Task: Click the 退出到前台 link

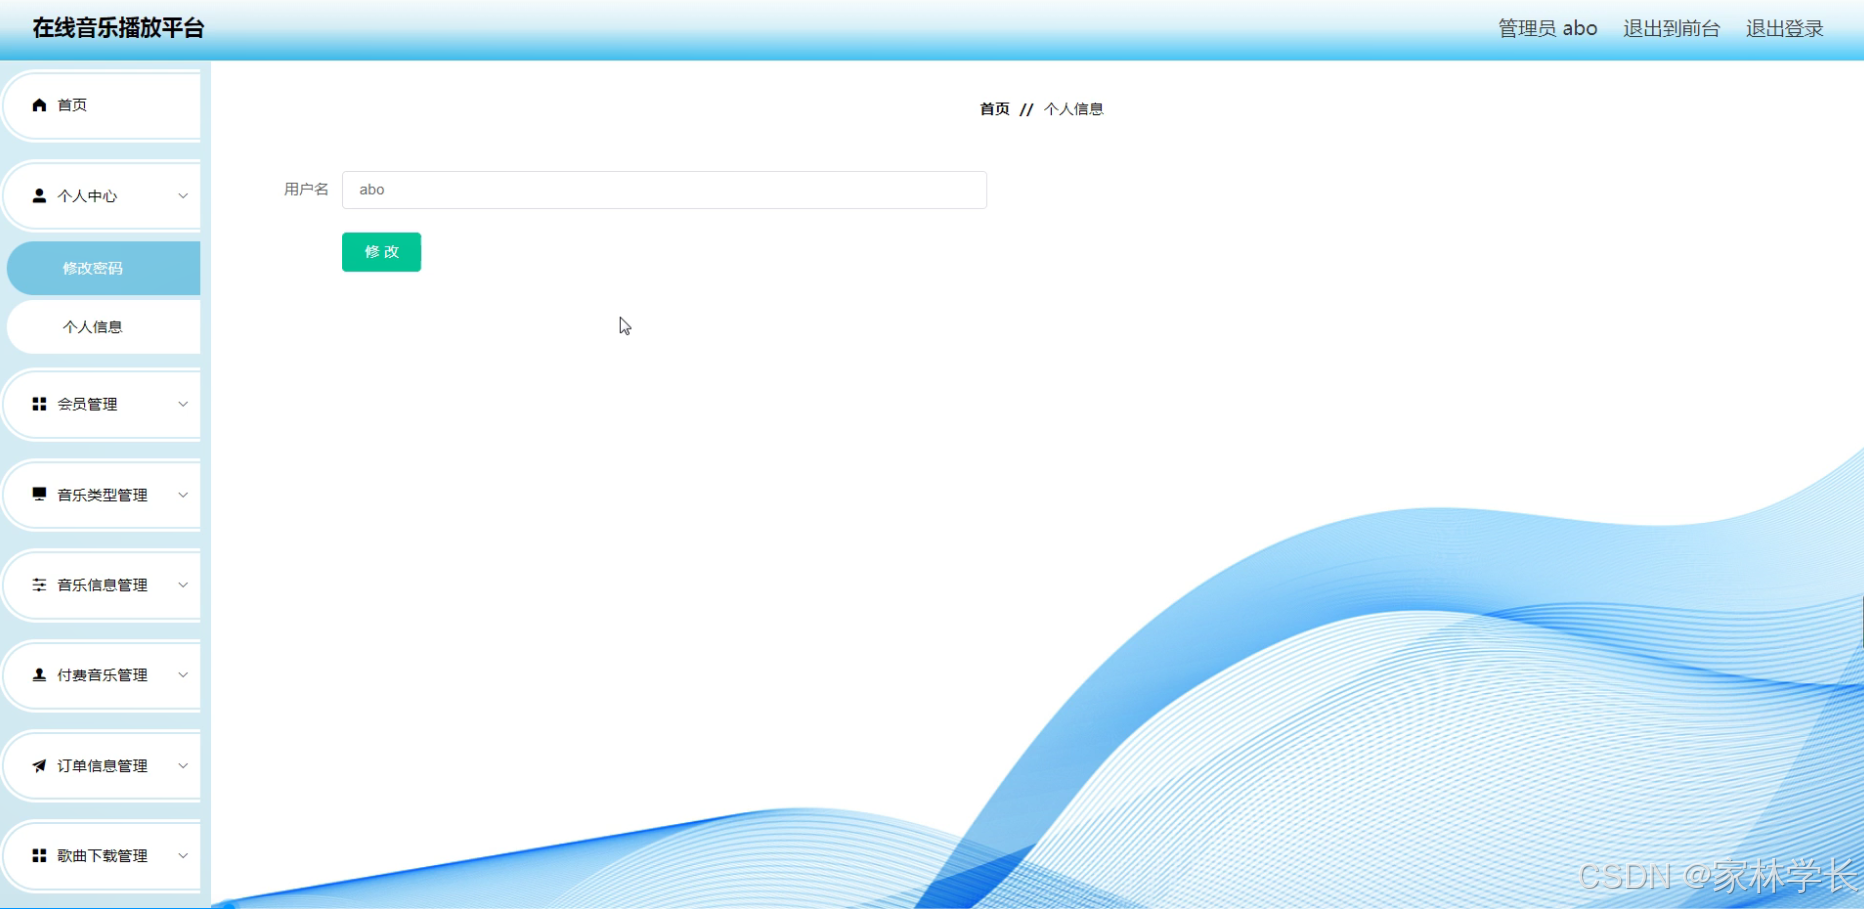Action: click(1671, 29)
